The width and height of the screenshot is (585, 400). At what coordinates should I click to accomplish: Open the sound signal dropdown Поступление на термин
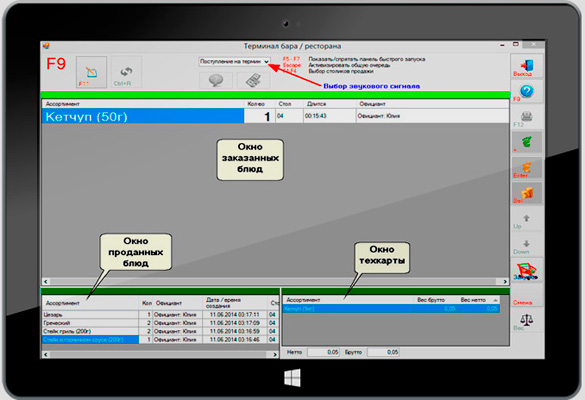(234, 62)
